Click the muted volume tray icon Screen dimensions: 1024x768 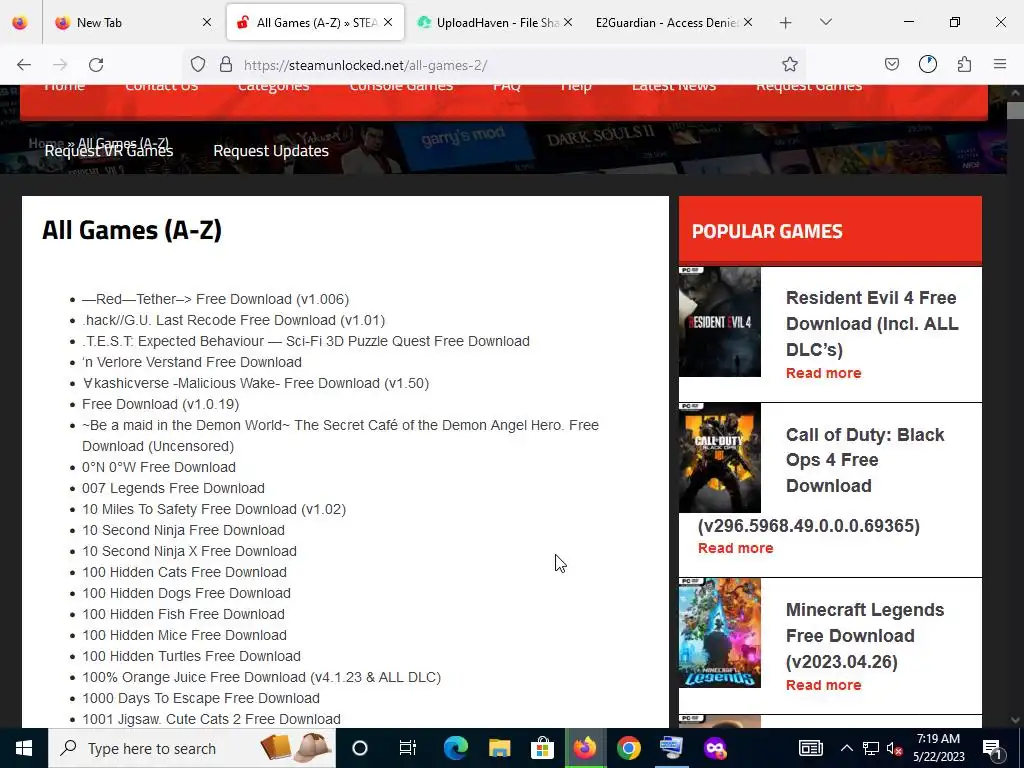click(895, 748)
